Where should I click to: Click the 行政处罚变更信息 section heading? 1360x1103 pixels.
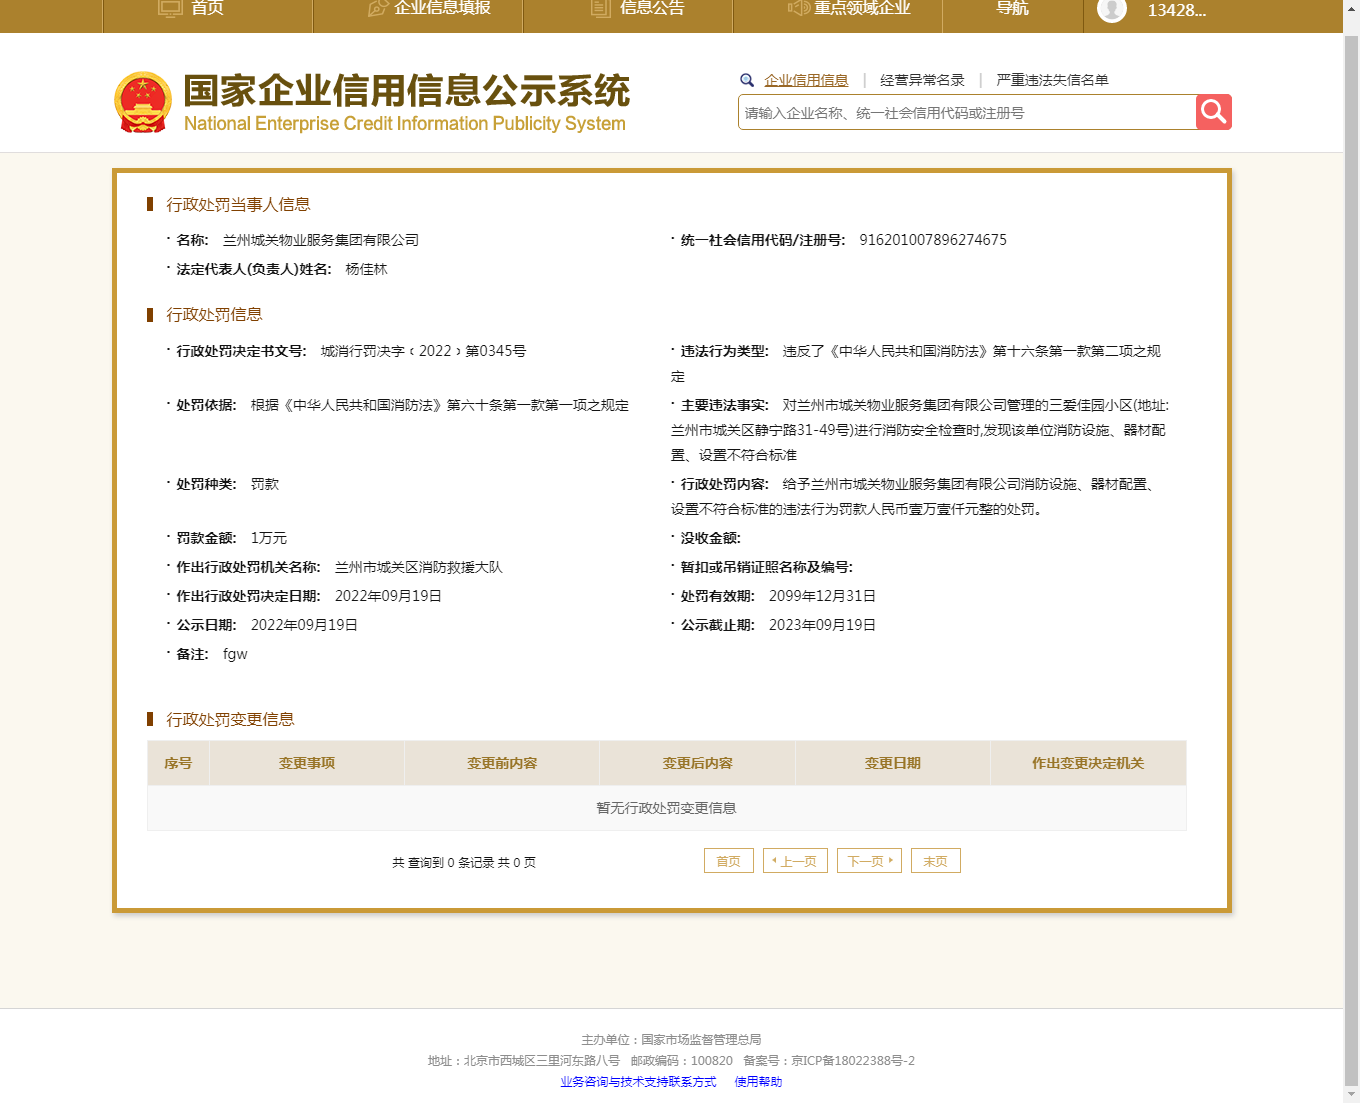230,719
